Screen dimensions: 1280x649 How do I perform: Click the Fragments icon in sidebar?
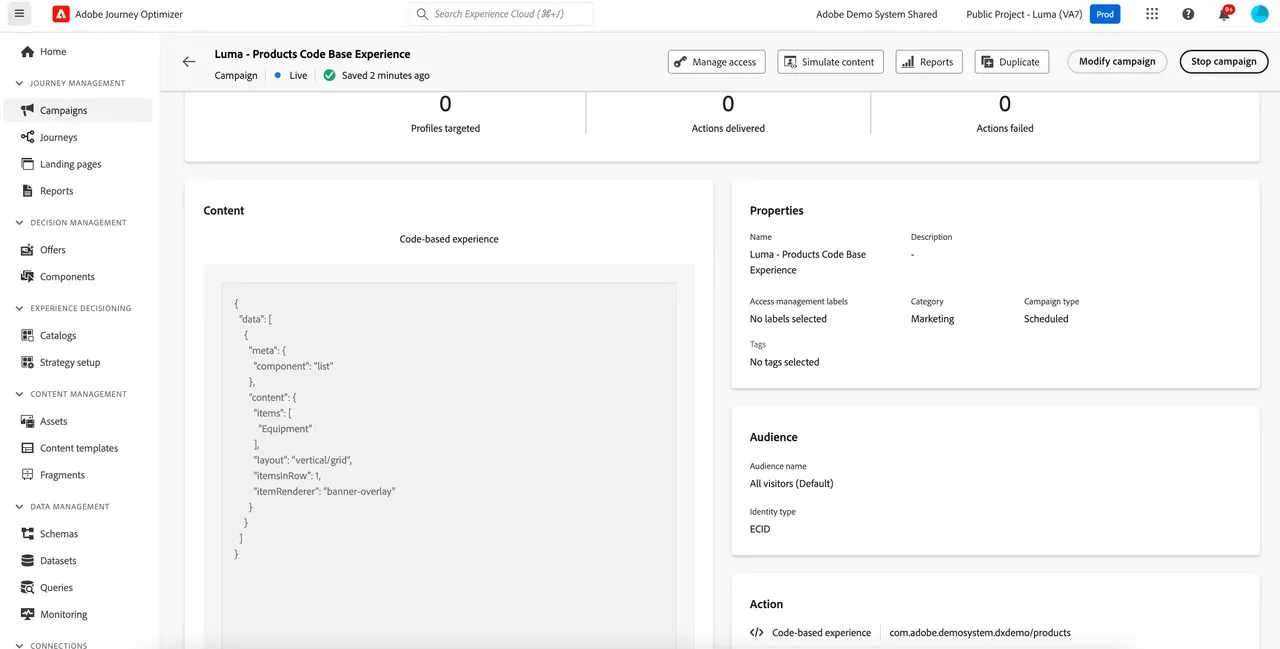coord(28,475)
